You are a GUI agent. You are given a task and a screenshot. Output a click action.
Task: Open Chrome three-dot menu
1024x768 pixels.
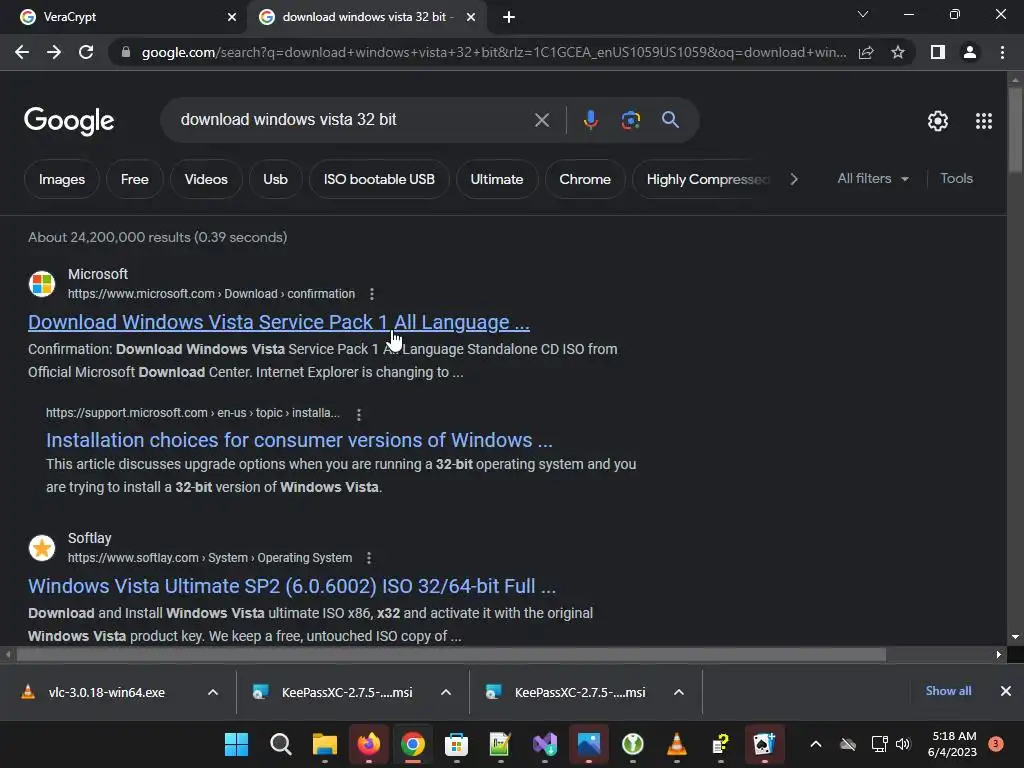tap(1002, 52)
